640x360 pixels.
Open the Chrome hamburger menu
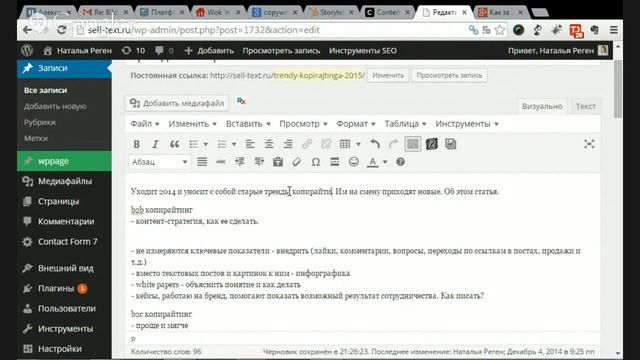tap(613, 30)
